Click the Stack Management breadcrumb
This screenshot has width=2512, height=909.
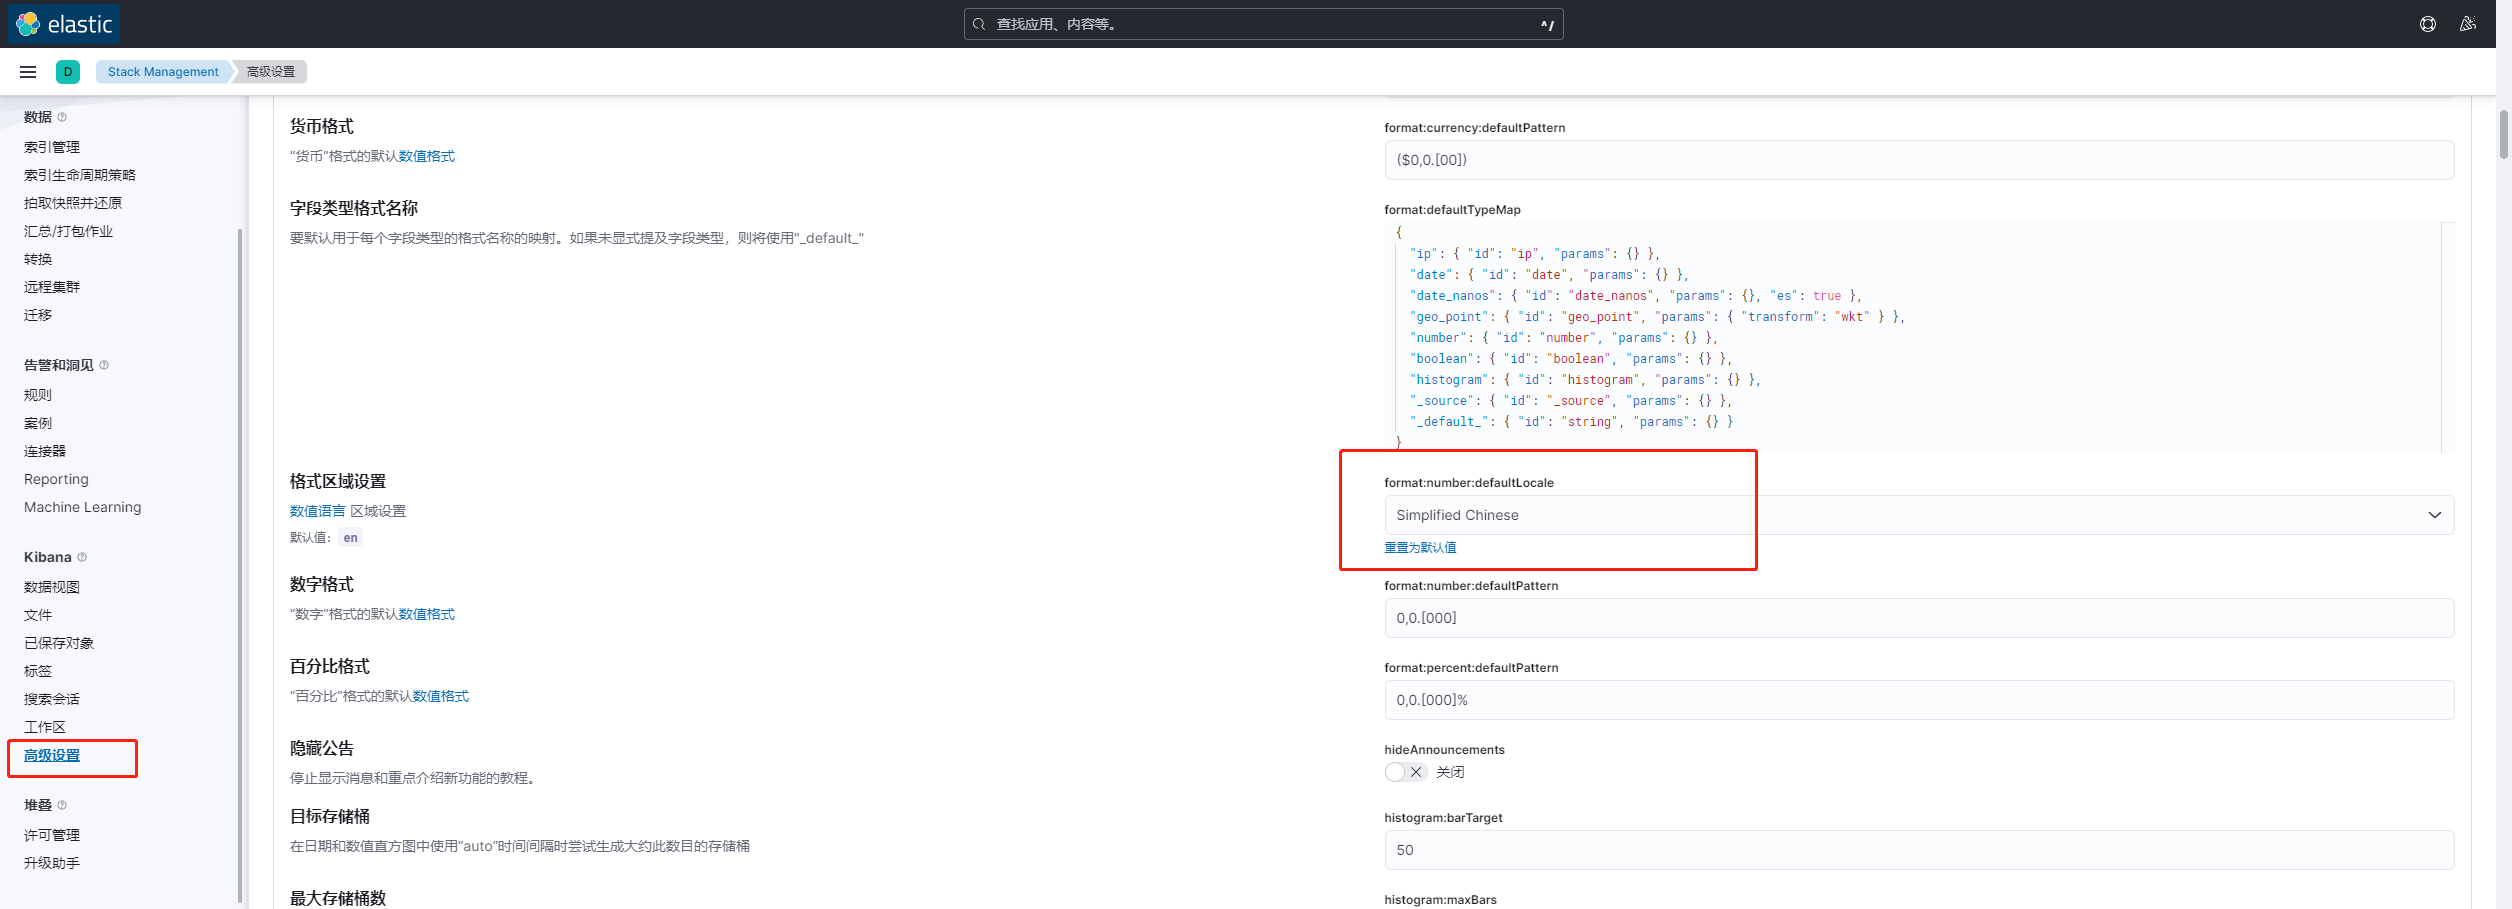pyautogui.click(x=163, y=72)
